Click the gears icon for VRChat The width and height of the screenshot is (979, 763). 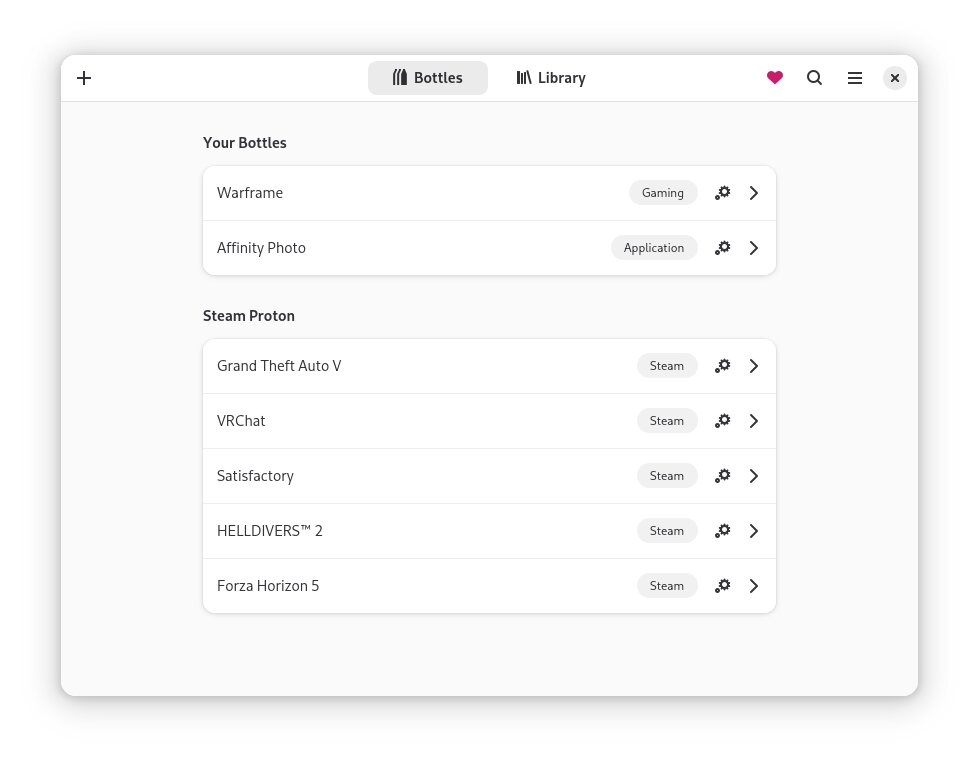click(722, 421)
